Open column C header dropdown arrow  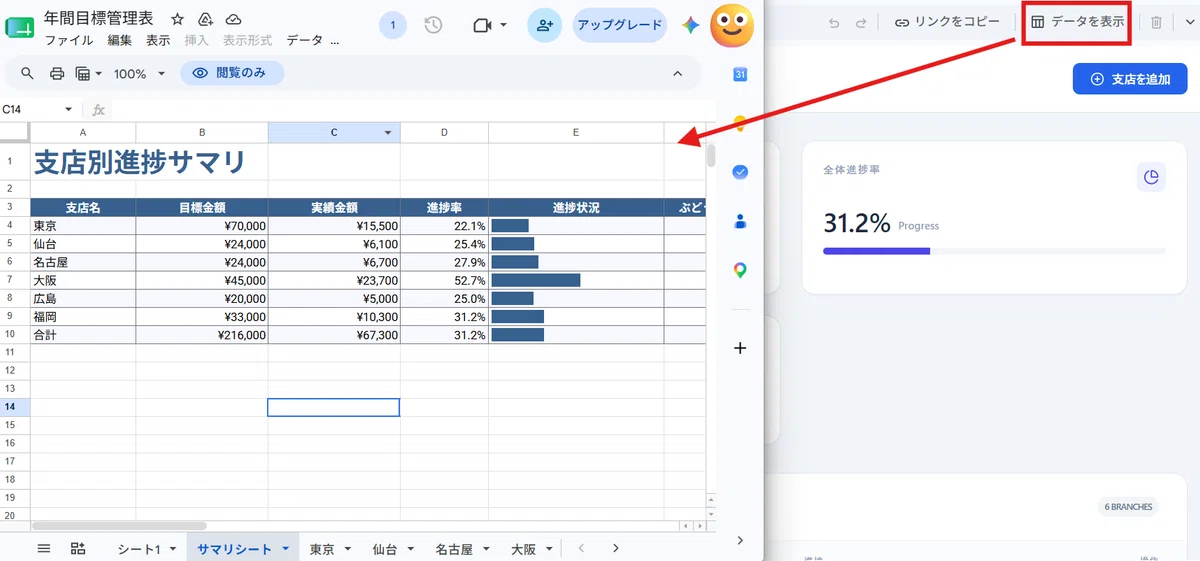point(388,132)
